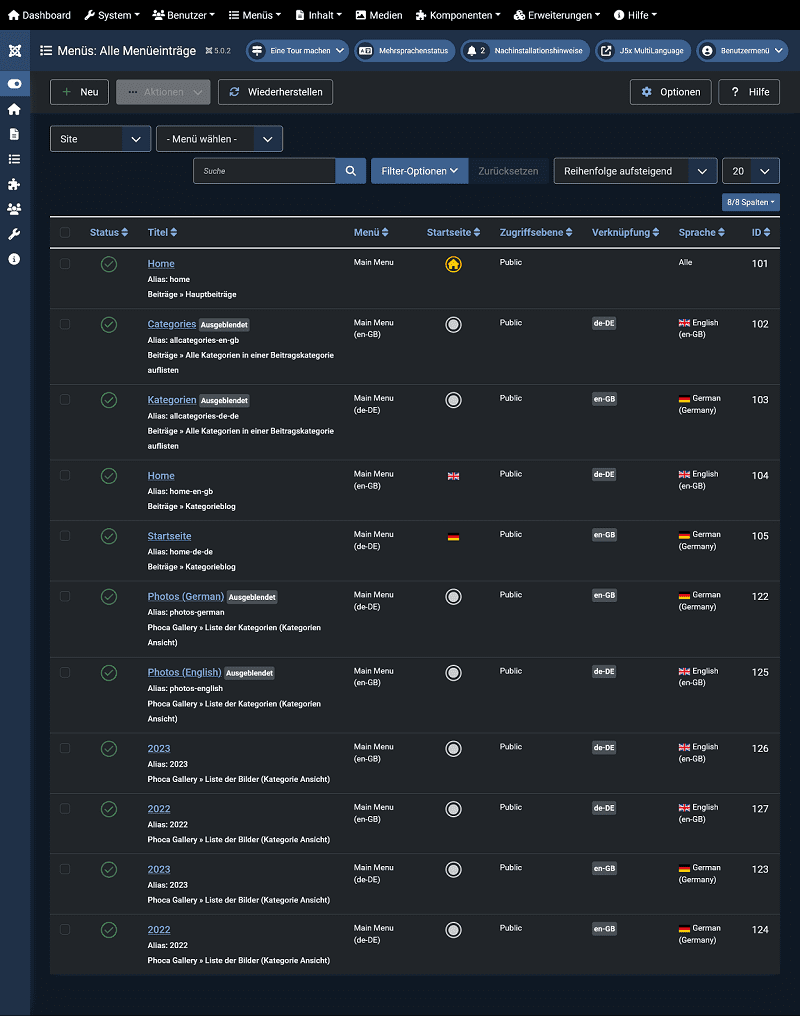Click the sidebar menu toggle icon
Viewport: 800px width, 1016px height.
14,84
